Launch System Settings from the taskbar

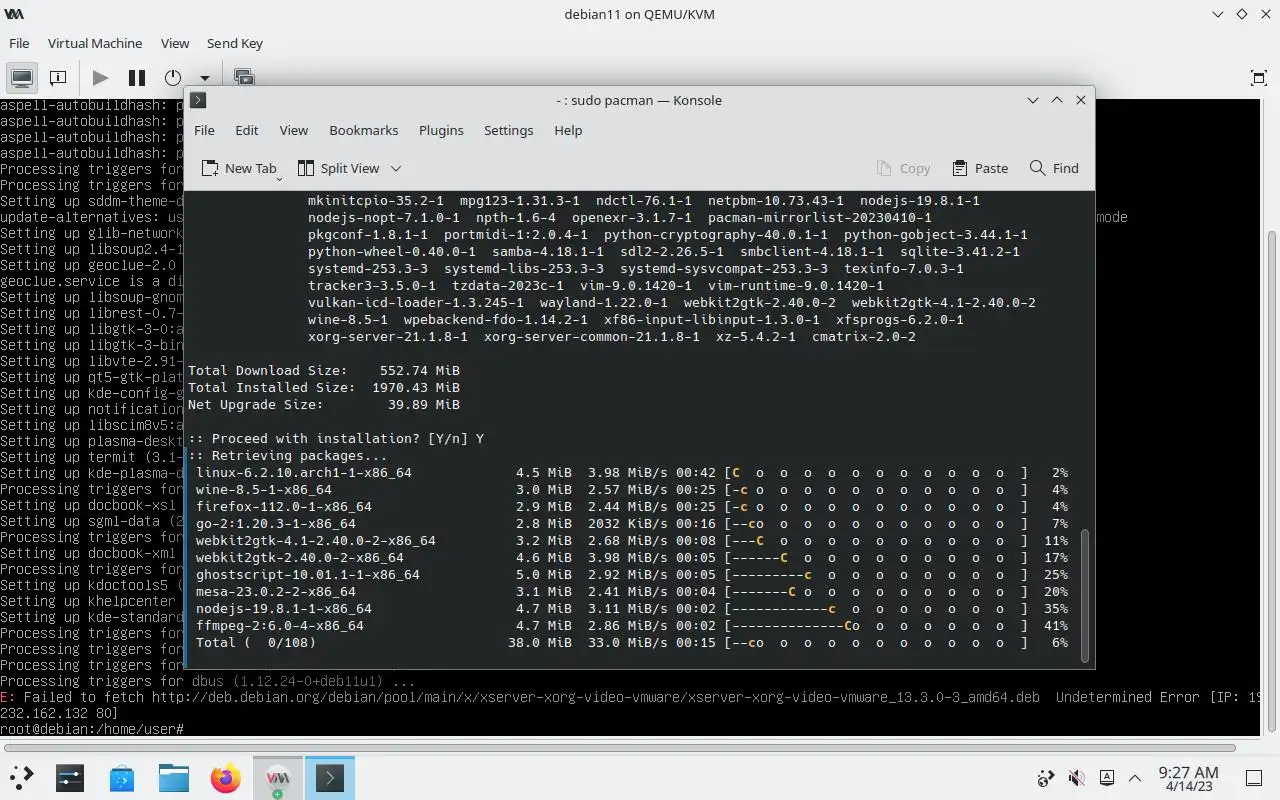coord(70,777)
